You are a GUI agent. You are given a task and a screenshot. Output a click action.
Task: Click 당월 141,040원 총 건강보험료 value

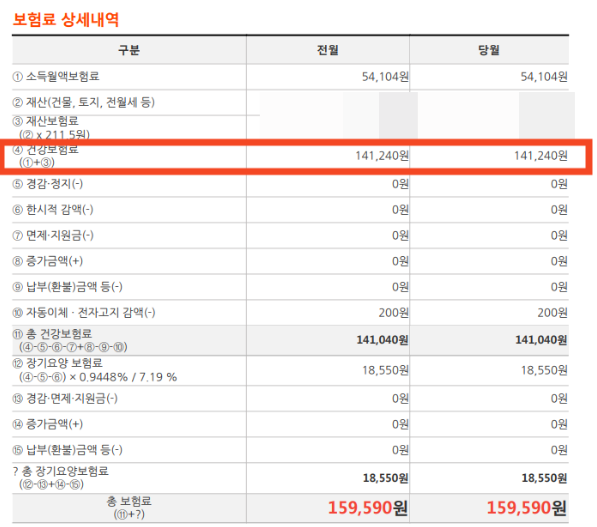pos(541,340)
